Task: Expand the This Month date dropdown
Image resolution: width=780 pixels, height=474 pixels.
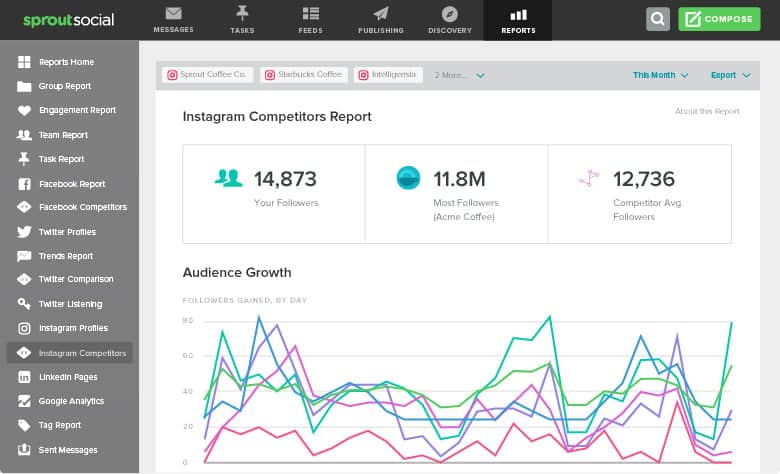Action: click(x=660, y=75)
